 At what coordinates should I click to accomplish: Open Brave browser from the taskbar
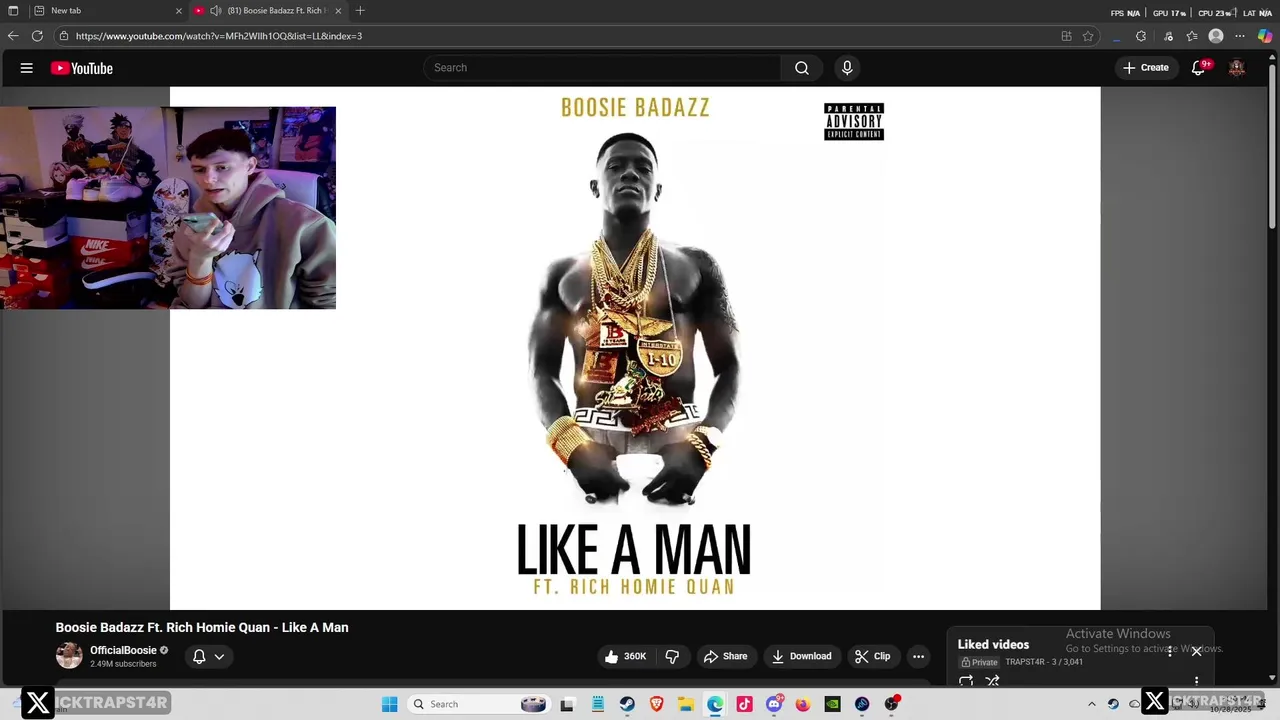pyautogui.click(x=657, y=704)
